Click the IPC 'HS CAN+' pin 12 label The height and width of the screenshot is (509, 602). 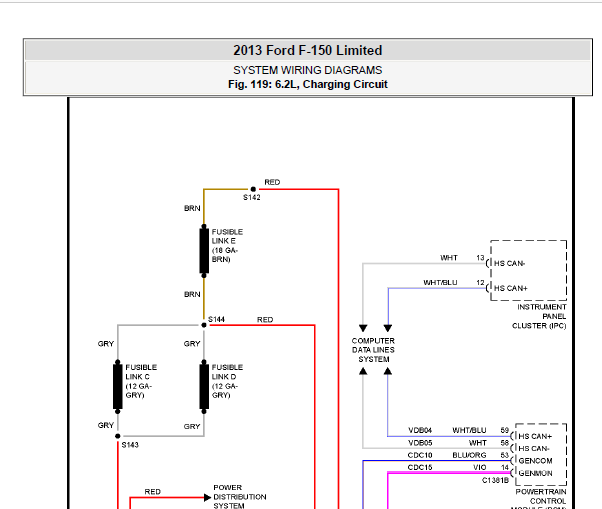tap(511, 288)
